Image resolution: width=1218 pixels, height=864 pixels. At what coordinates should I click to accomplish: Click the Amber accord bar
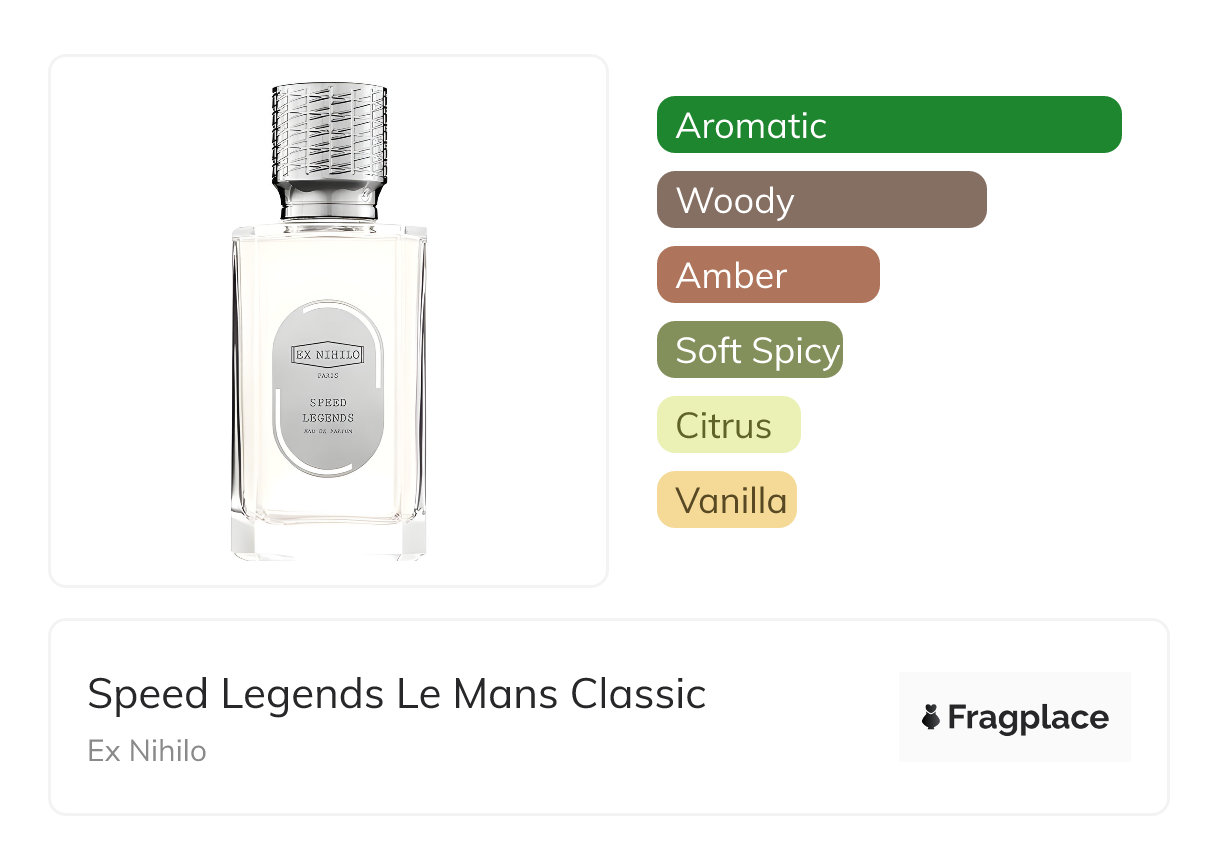coord(767,275)
